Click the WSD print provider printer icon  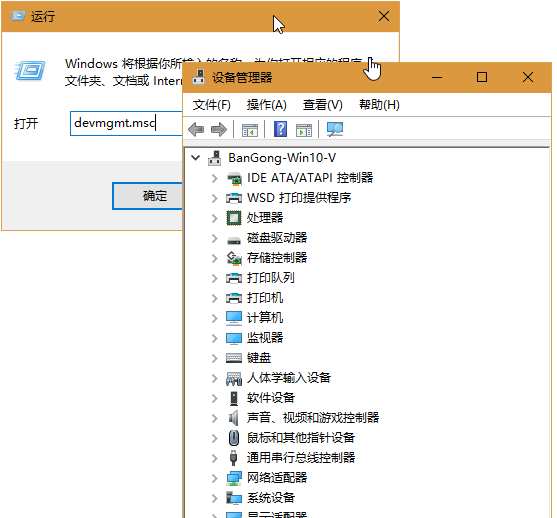point(234,198)
